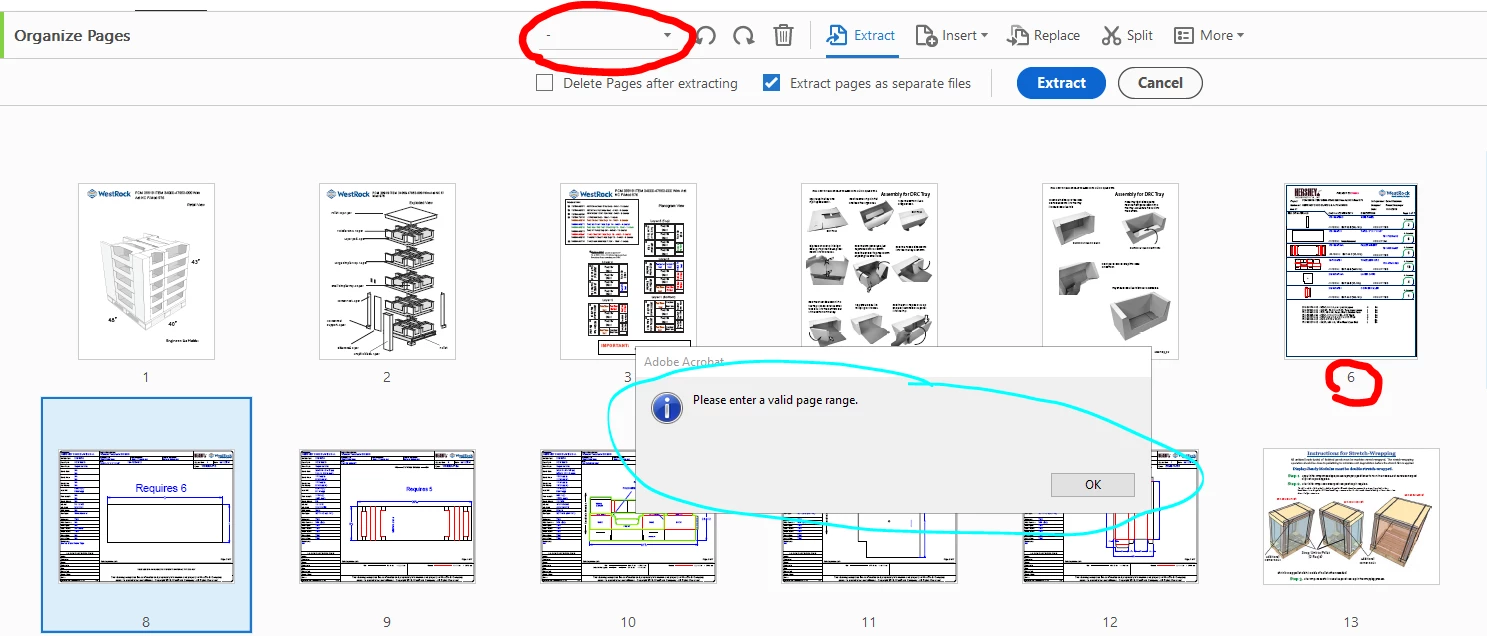
Task: Open the Insert dropdown menu
Action: click(x=951, y=36)
